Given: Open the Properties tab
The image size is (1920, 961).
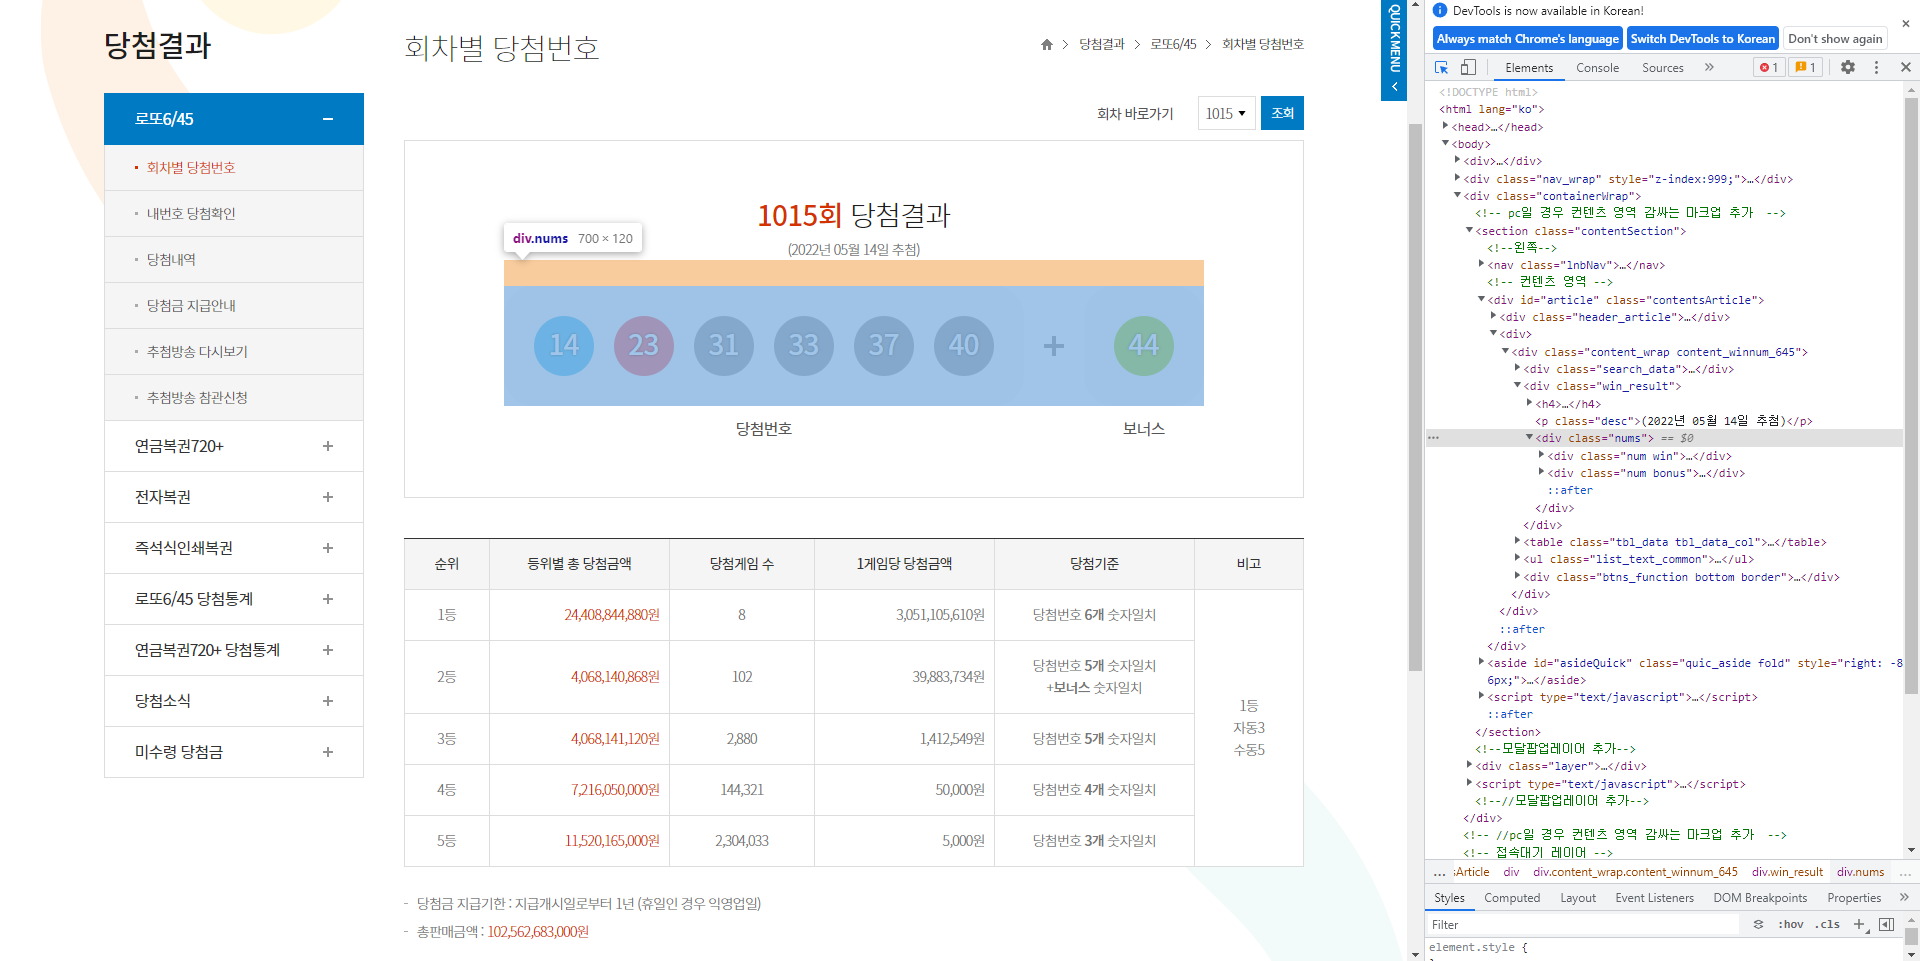Looking at the screenshot, I should (x=1854, y=898).
